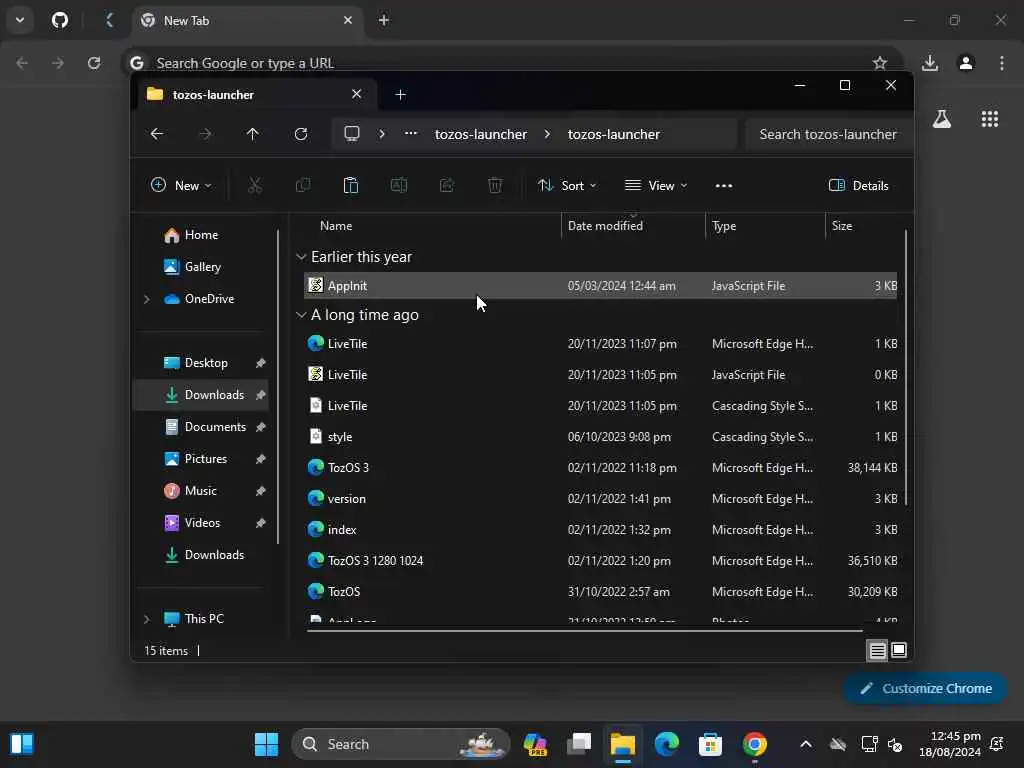This screenshot has height=768, width=1024.
Task: Expand This PC in navigation pane
Action: [146, 619]
